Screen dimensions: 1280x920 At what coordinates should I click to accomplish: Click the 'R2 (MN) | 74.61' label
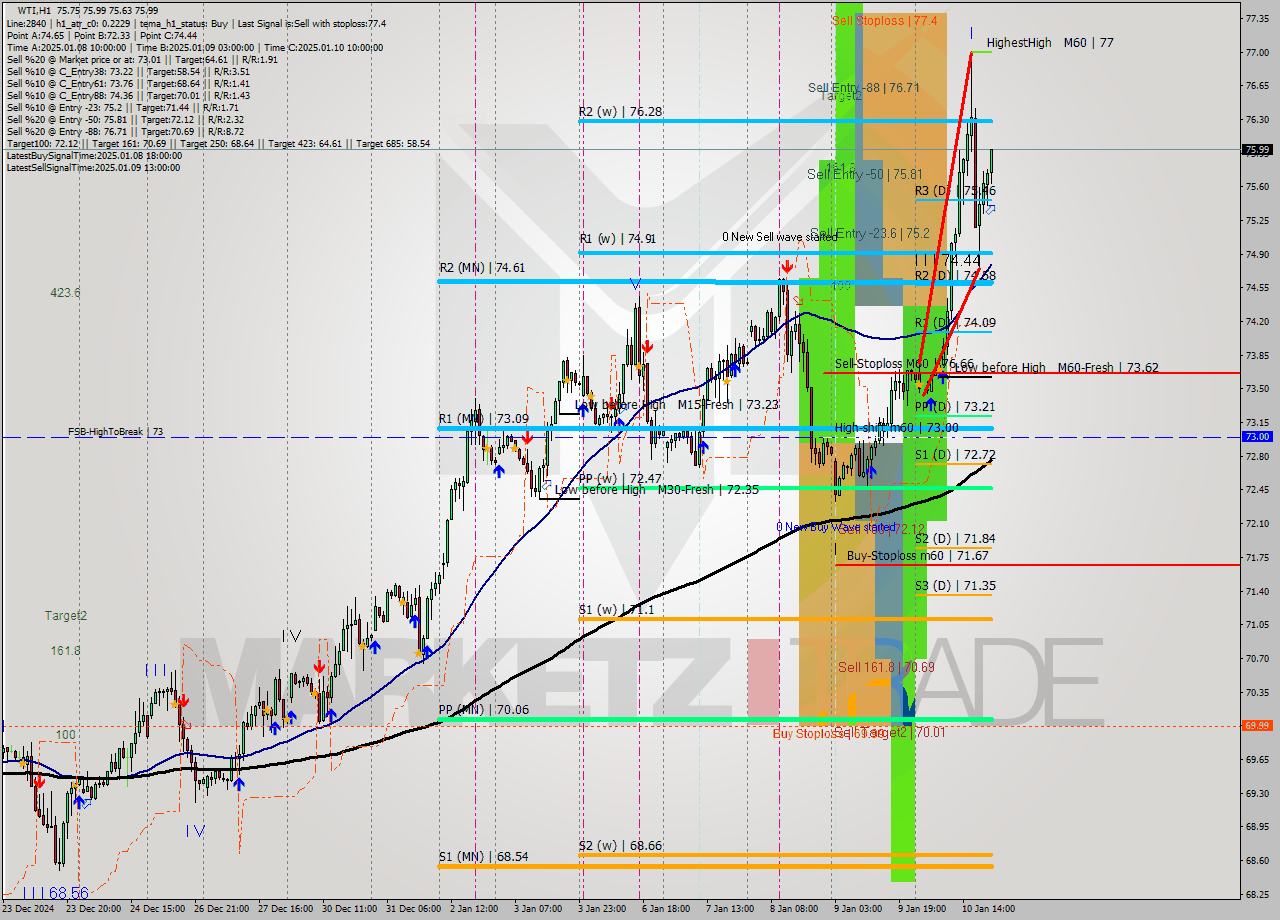tap(481, 268)
